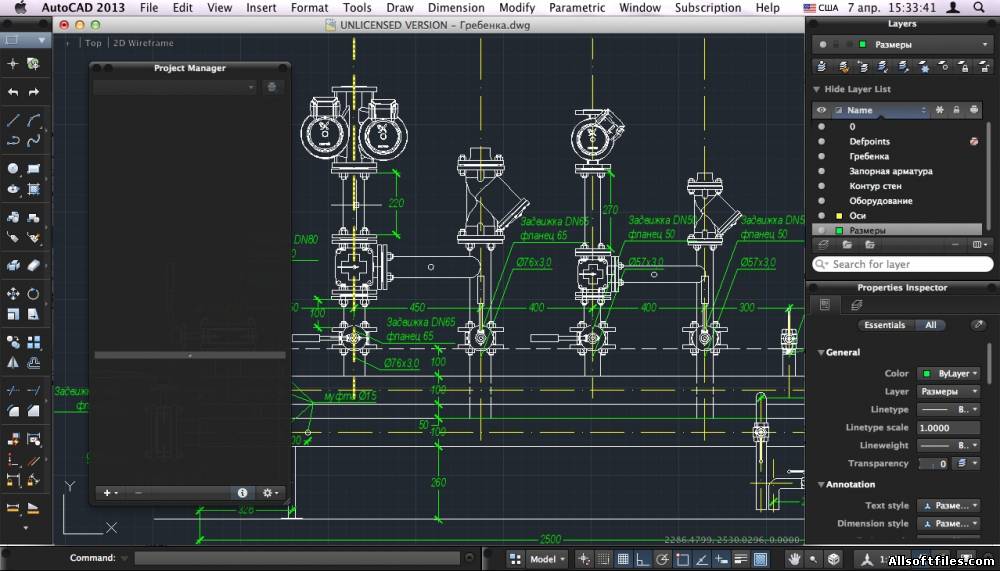Toggle Polar tracking in status bar

(663, 560)
